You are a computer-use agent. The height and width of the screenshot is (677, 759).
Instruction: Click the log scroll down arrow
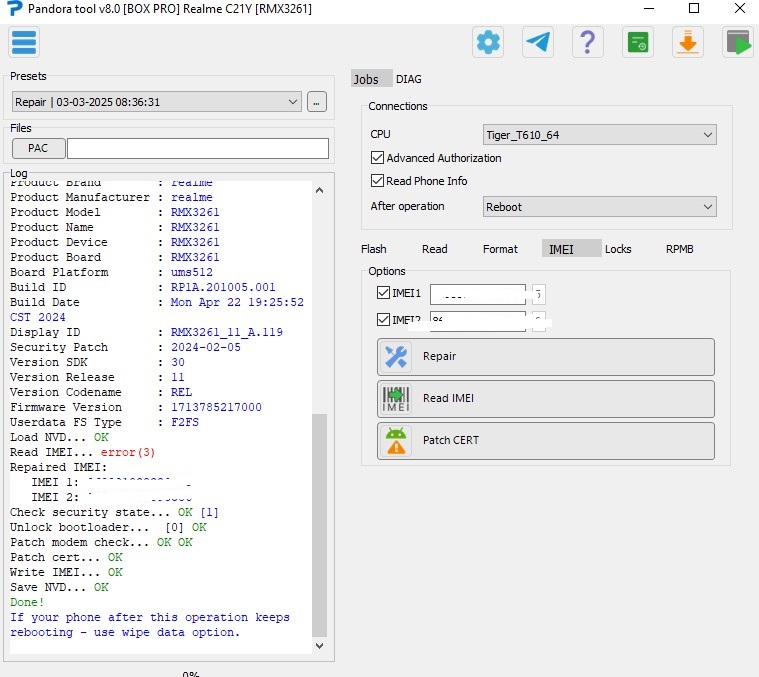(x=319, y=646)
